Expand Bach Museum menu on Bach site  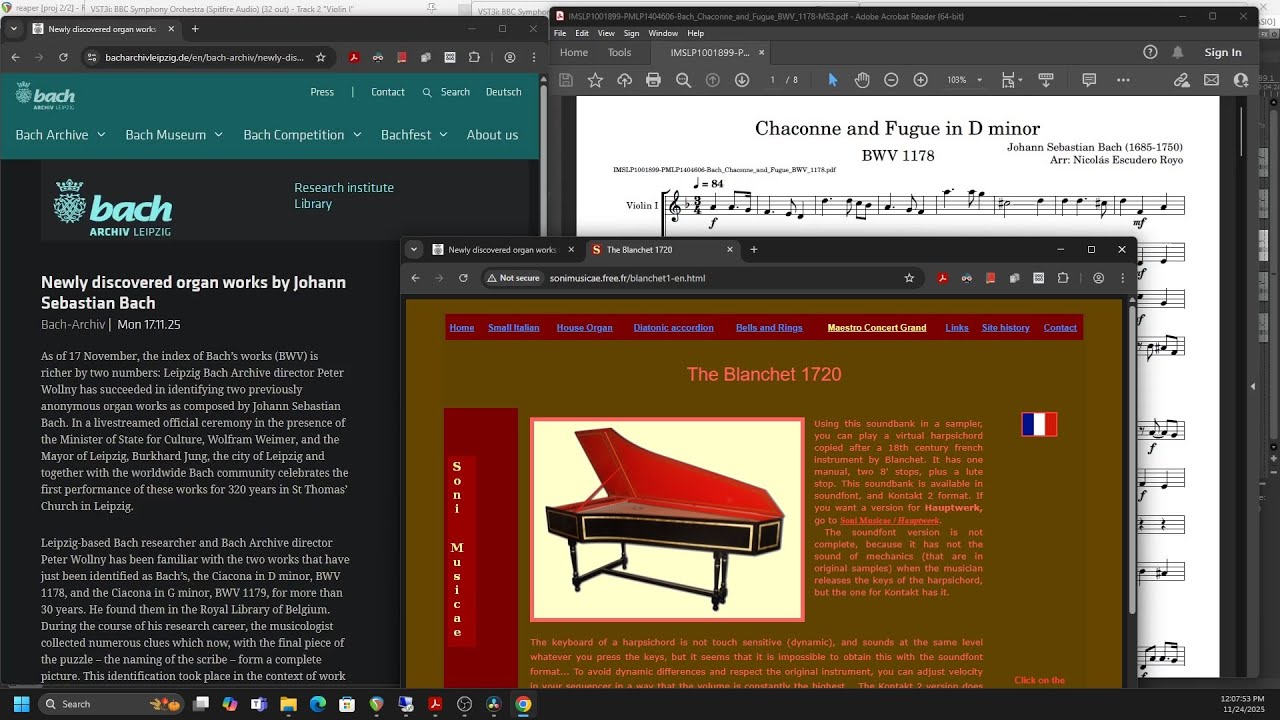[x=174, y=135]
